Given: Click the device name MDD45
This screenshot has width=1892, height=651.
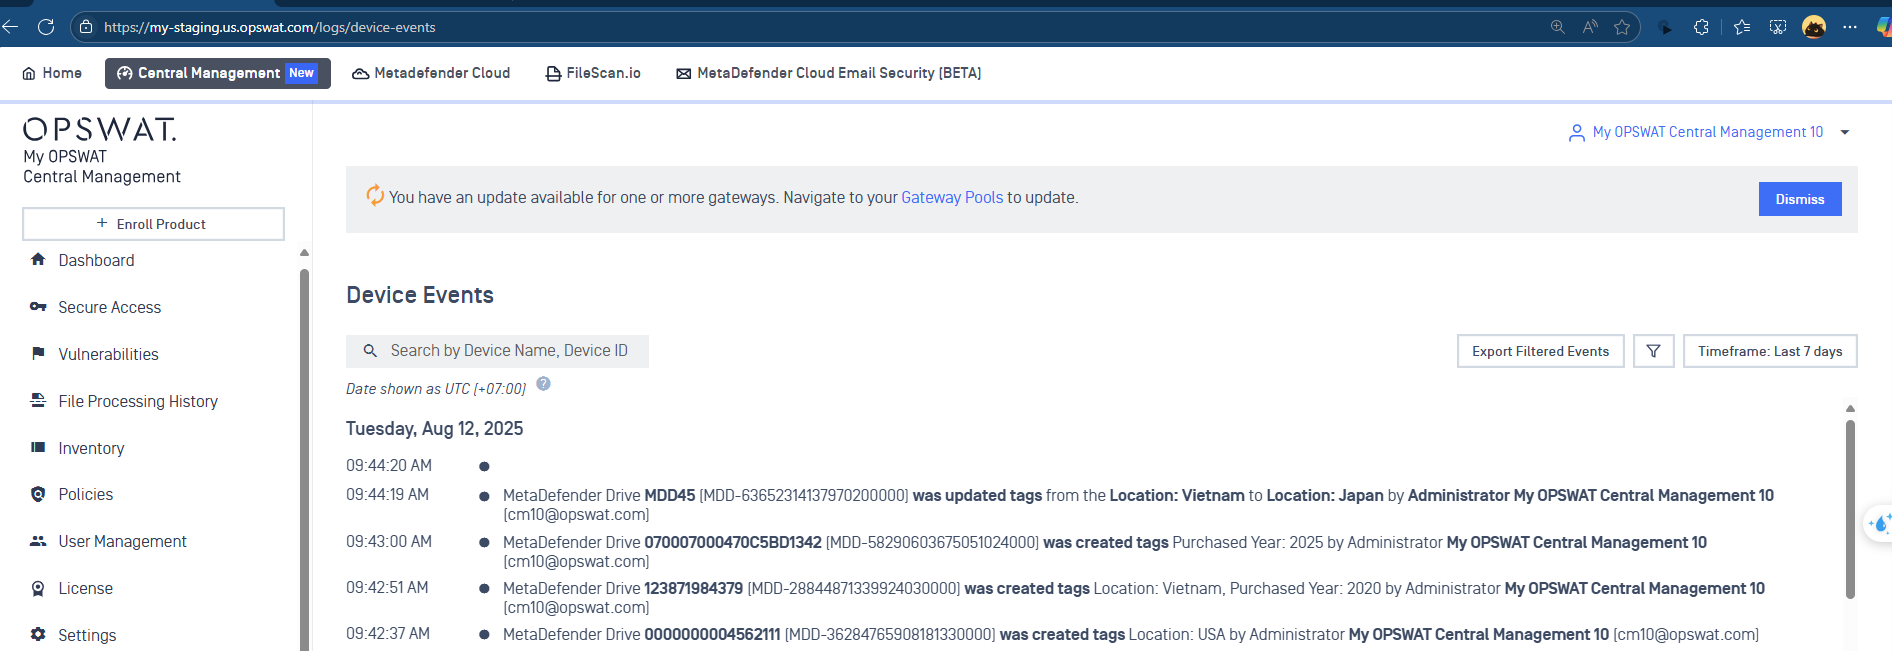Looking at the screenshot, I should click(x=670, y=495).
